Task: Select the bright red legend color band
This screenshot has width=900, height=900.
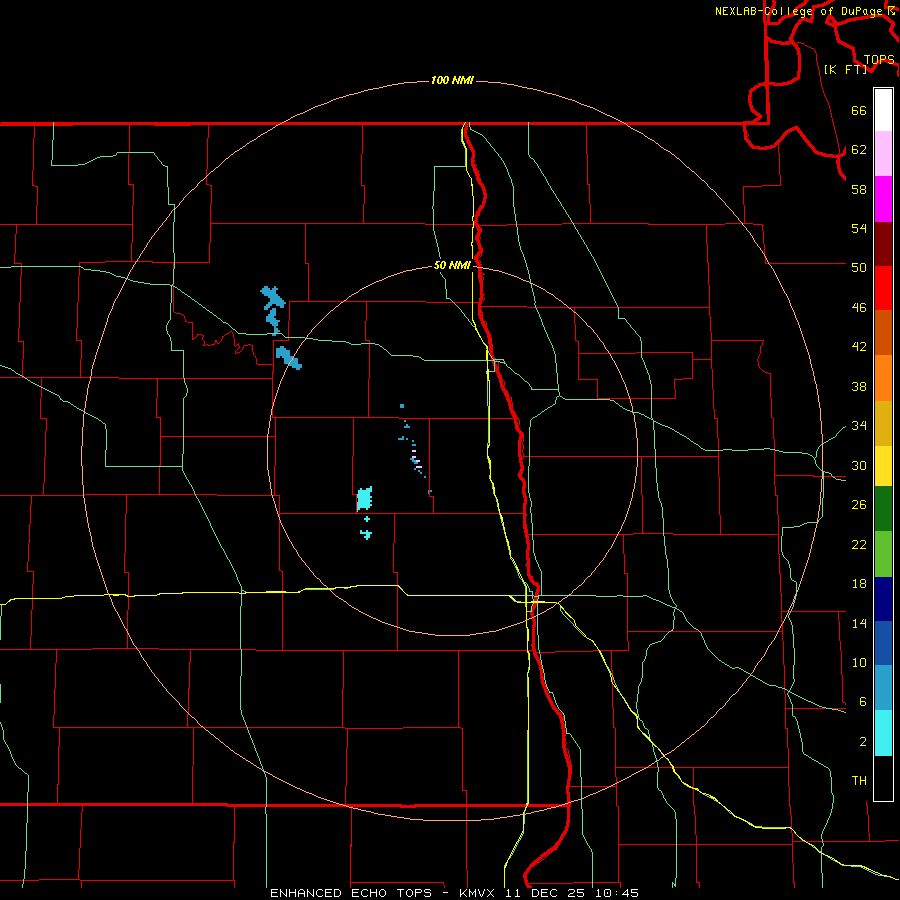Action: 883,288
